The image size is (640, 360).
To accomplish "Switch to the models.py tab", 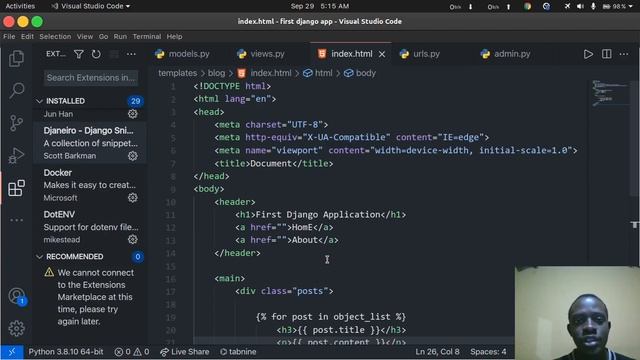I will [183, 54].
